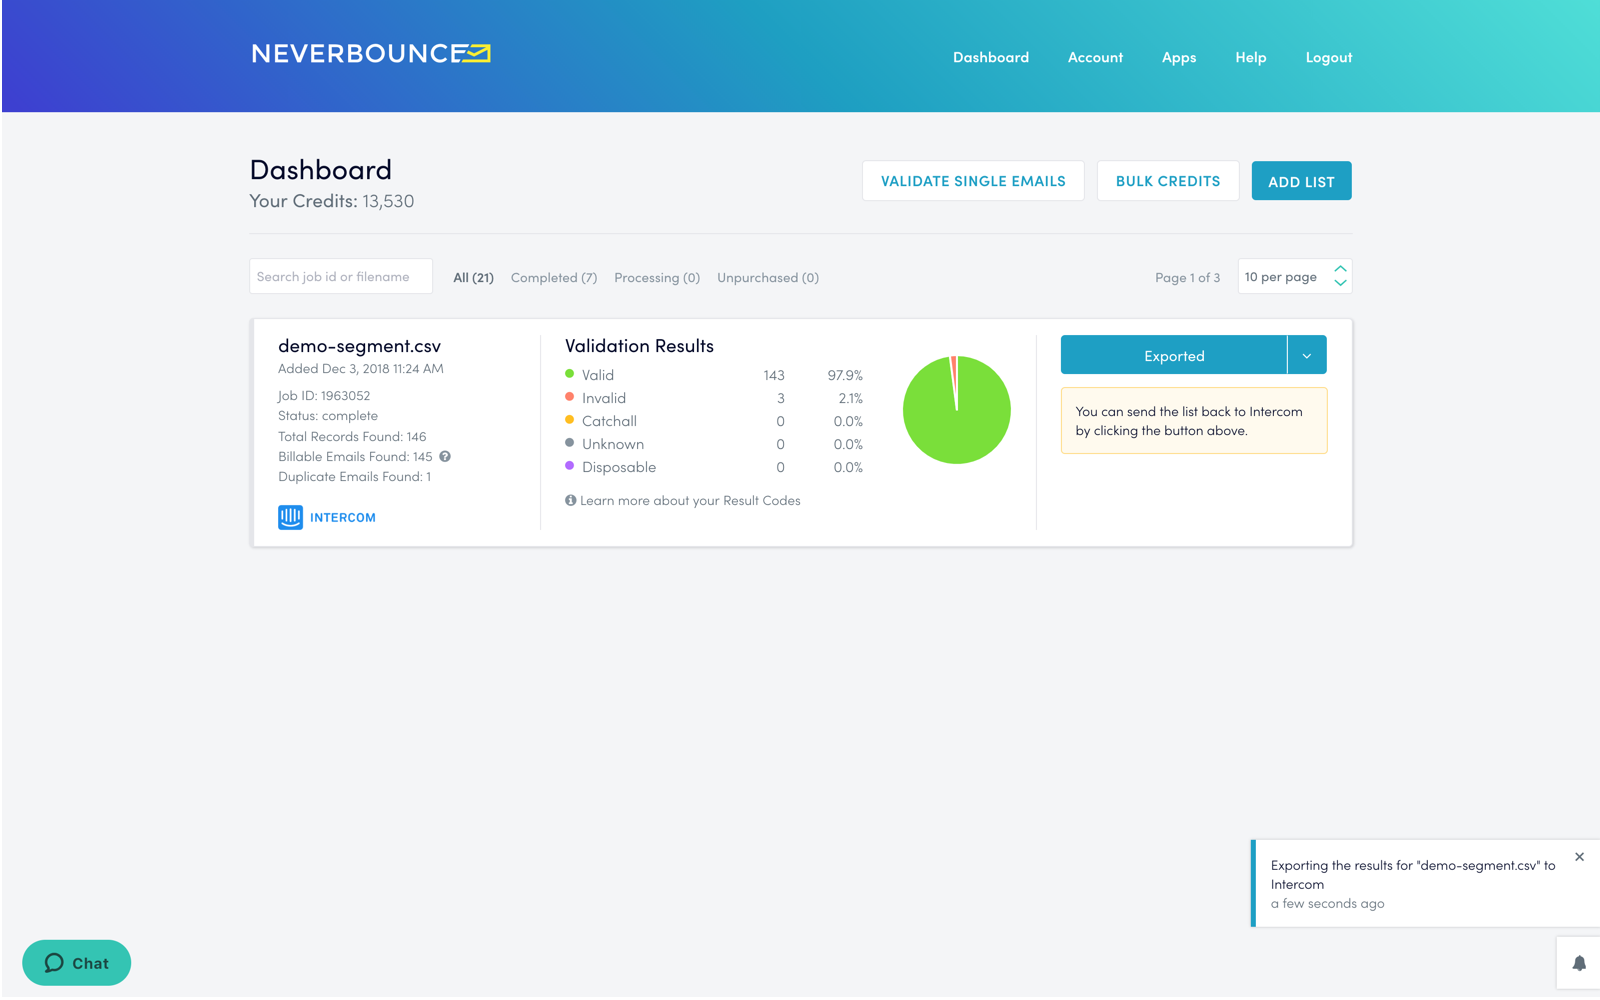1600x1000 pixels.
Task: Click the Invalid 2.1% percentage value
Action: point(850,398)
